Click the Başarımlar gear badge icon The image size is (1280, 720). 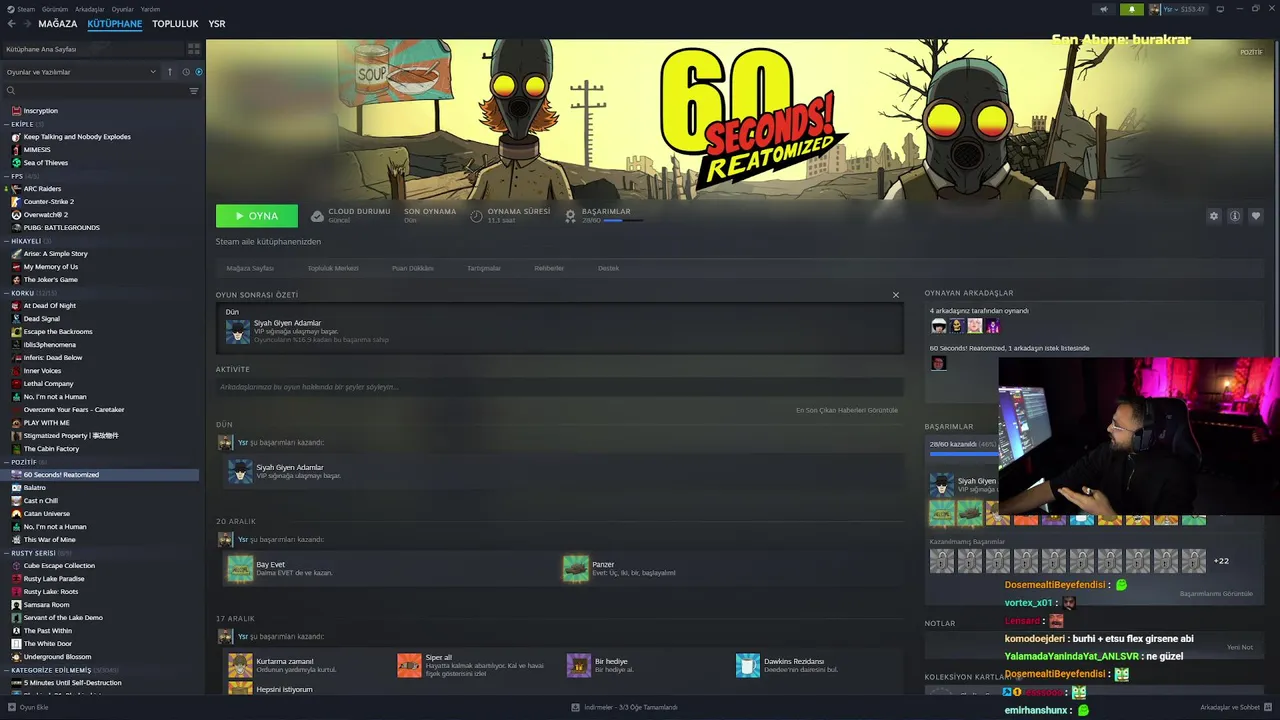click(571, 216)
